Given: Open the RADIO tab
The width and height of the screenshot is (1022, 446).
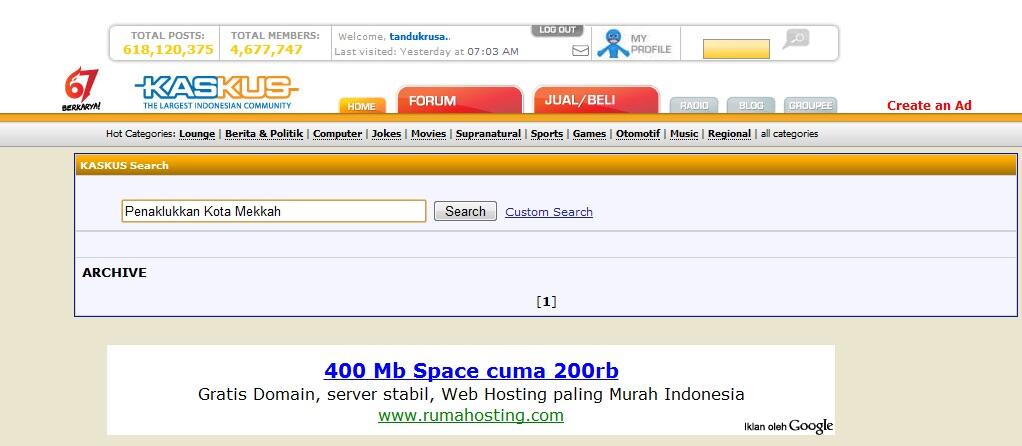Looking at the screenshot, I should [694, 105].
